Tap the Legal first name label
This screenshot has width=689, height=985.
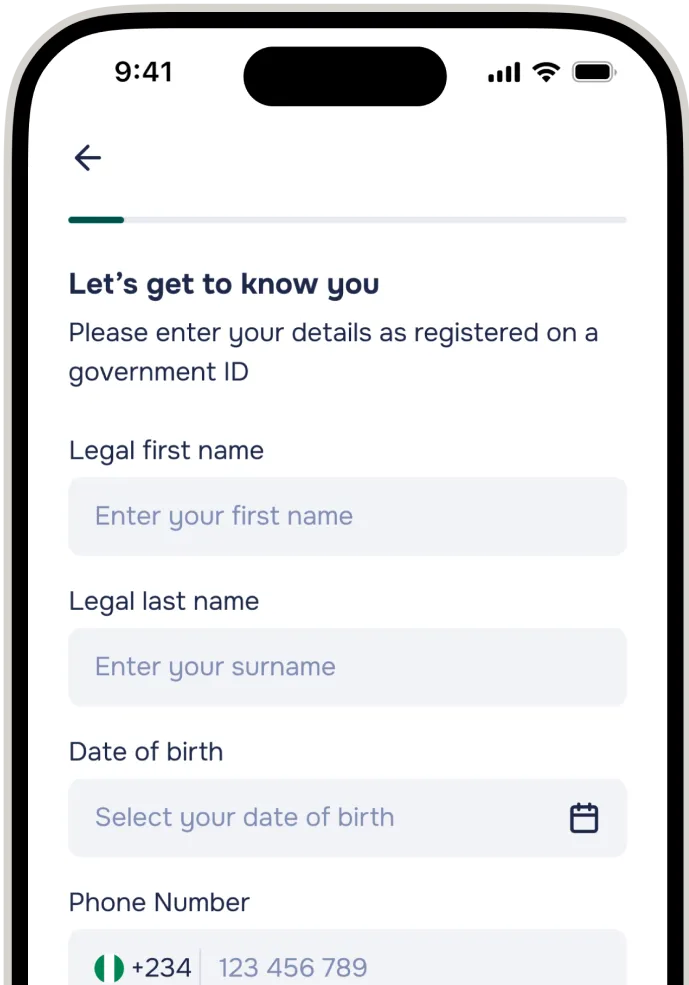click(166, 451)
